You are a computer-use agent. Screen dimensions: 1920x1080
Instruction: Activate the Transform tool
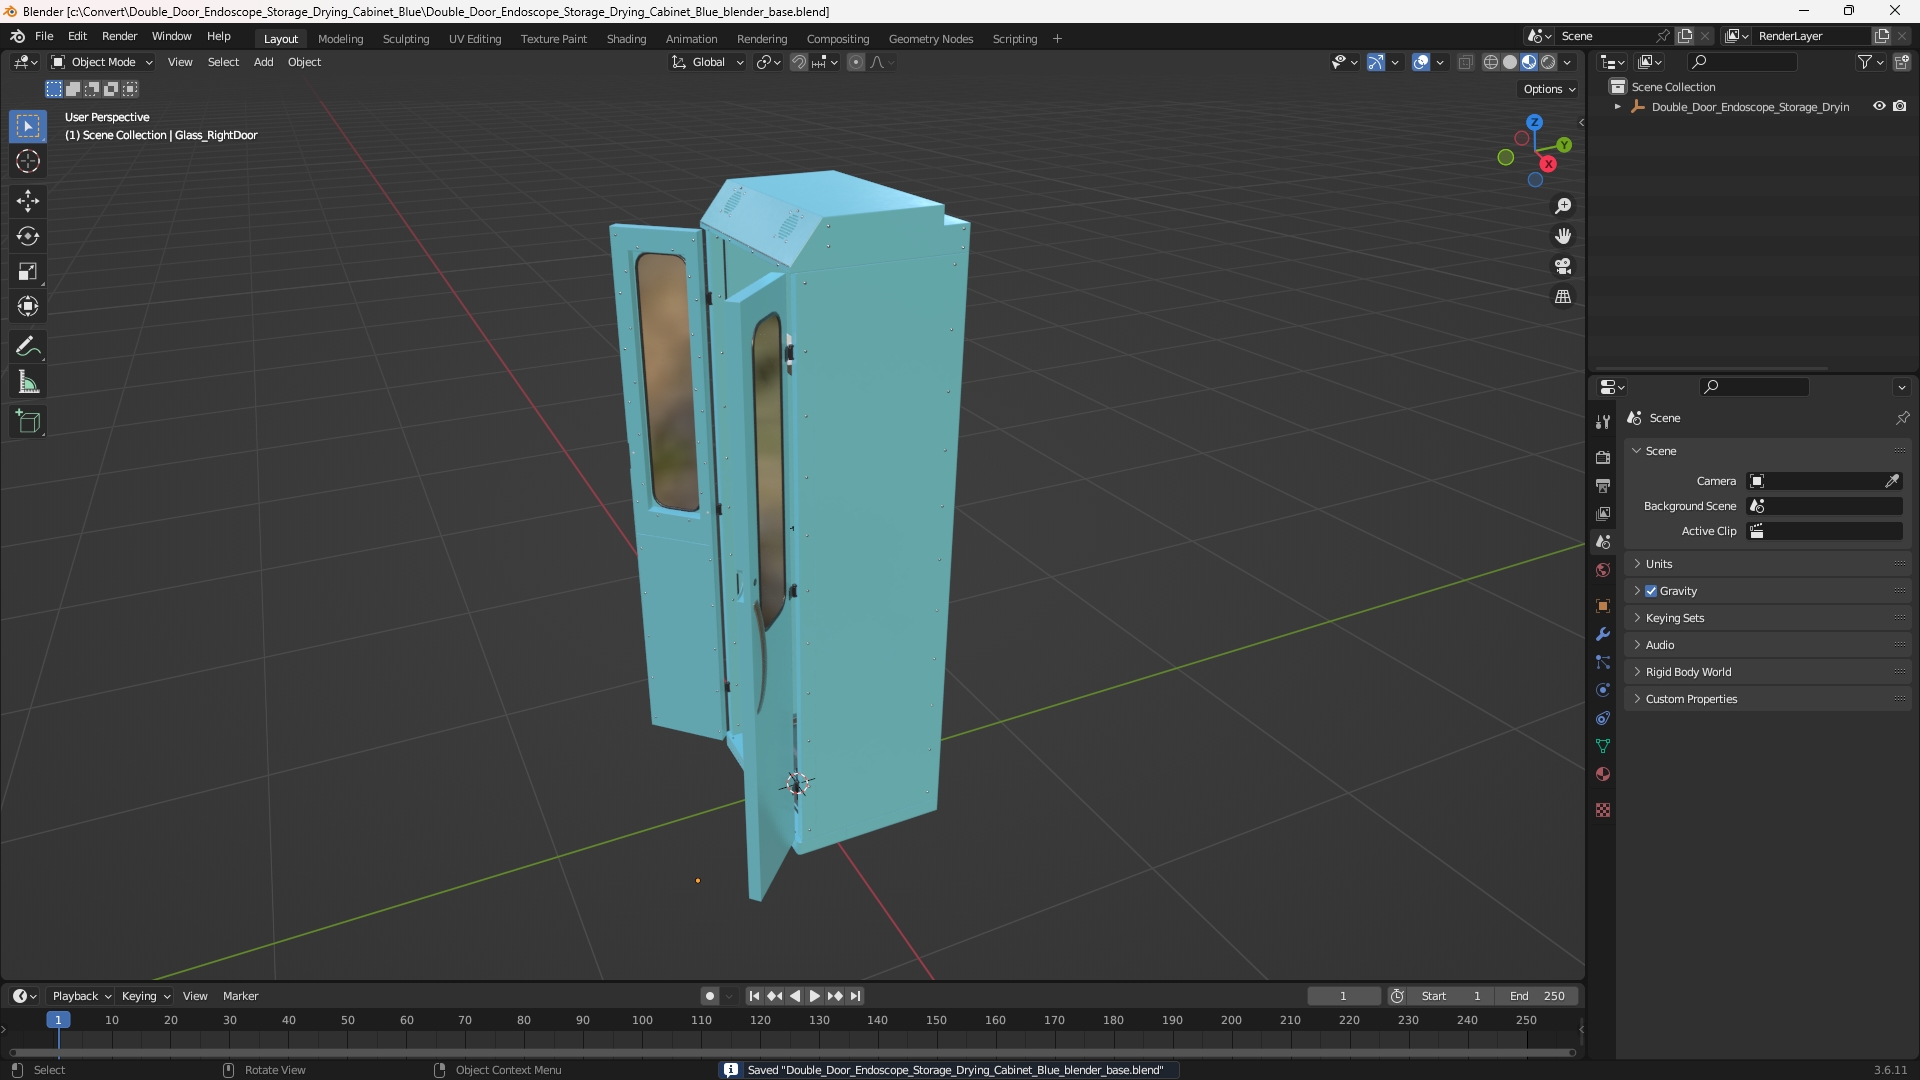pyautogui.click(x=28, y=306)
